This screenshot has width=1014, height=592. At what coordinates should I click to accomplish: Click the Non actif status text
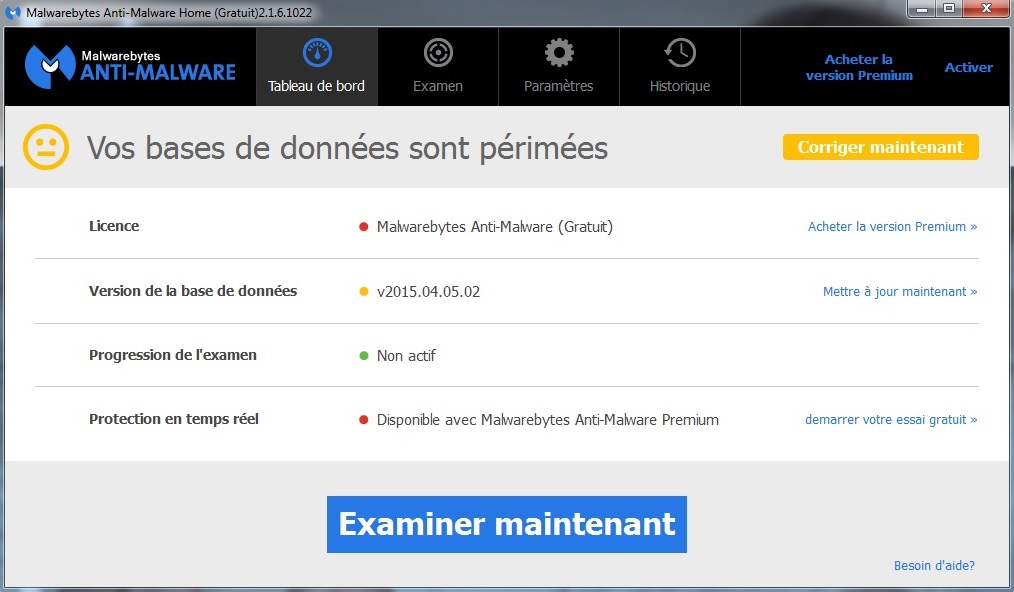(406, 356)
